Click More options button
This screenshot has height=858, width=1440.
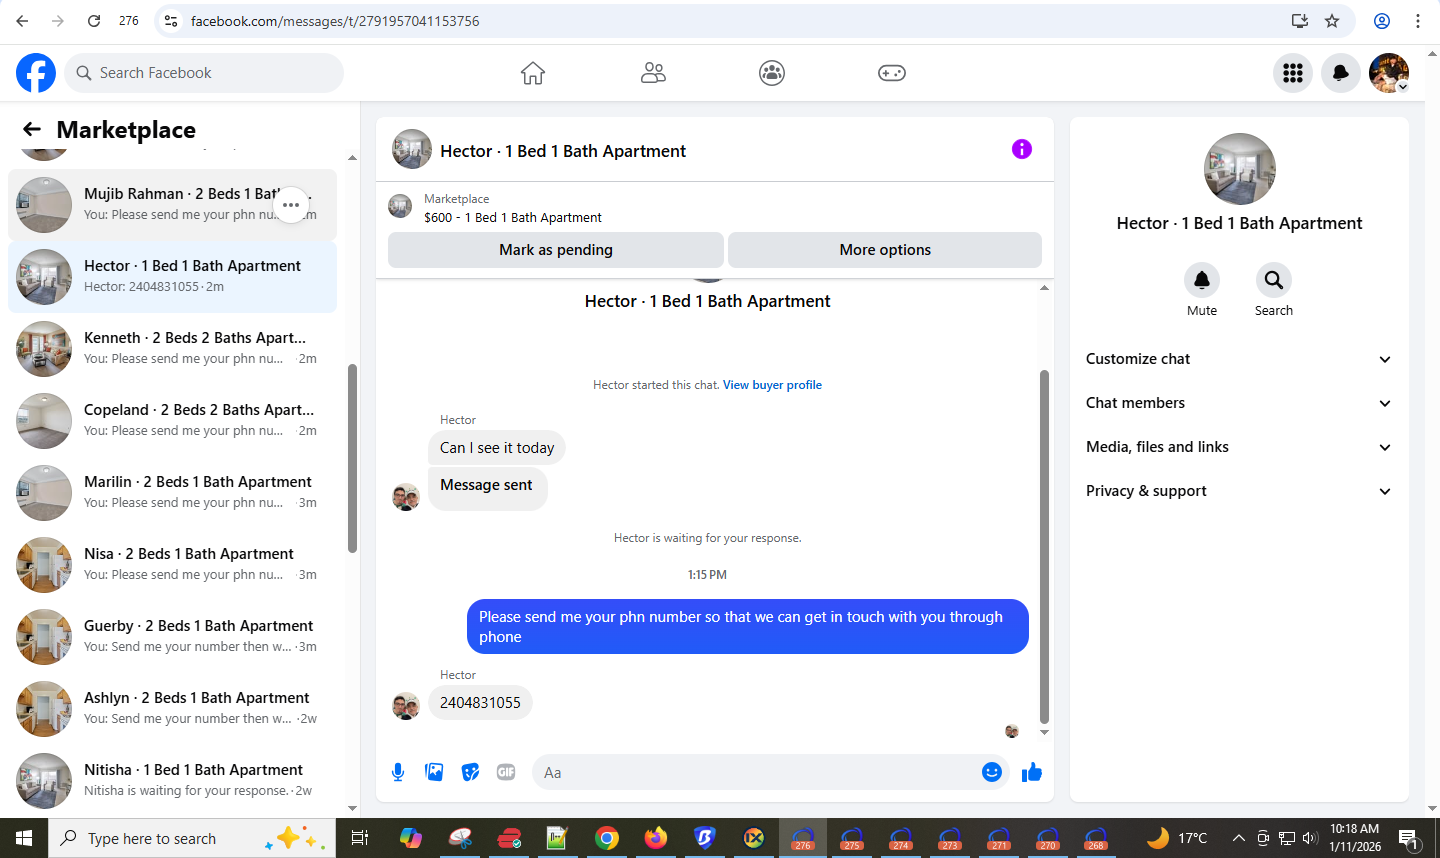click(x=885, y=250)
